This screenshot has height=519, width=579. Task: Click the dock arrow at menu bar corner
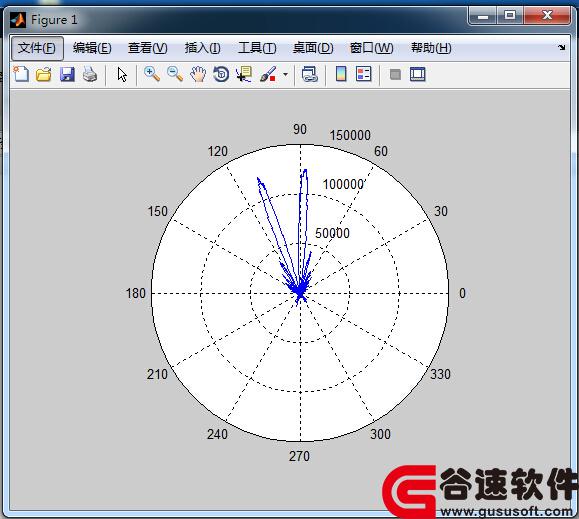tap(562, 47)
